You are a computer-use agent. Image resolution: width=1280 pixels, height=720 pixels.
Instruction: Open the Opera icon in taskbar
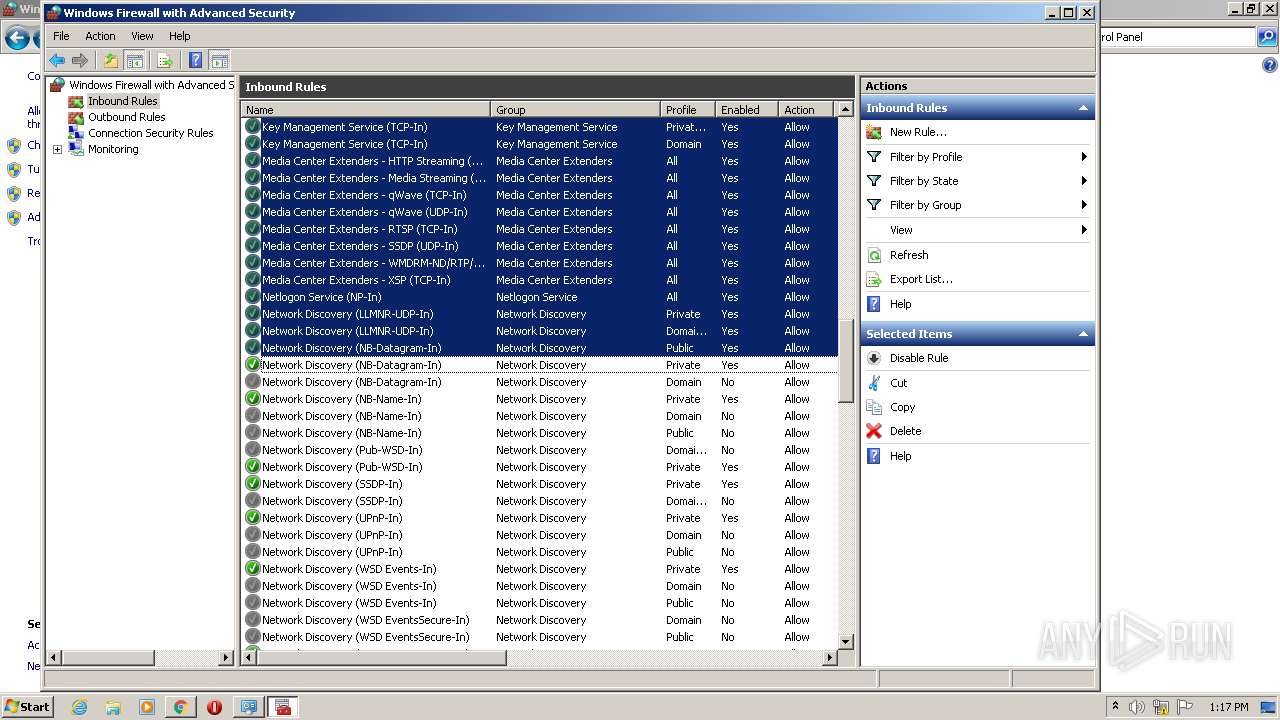214,707
